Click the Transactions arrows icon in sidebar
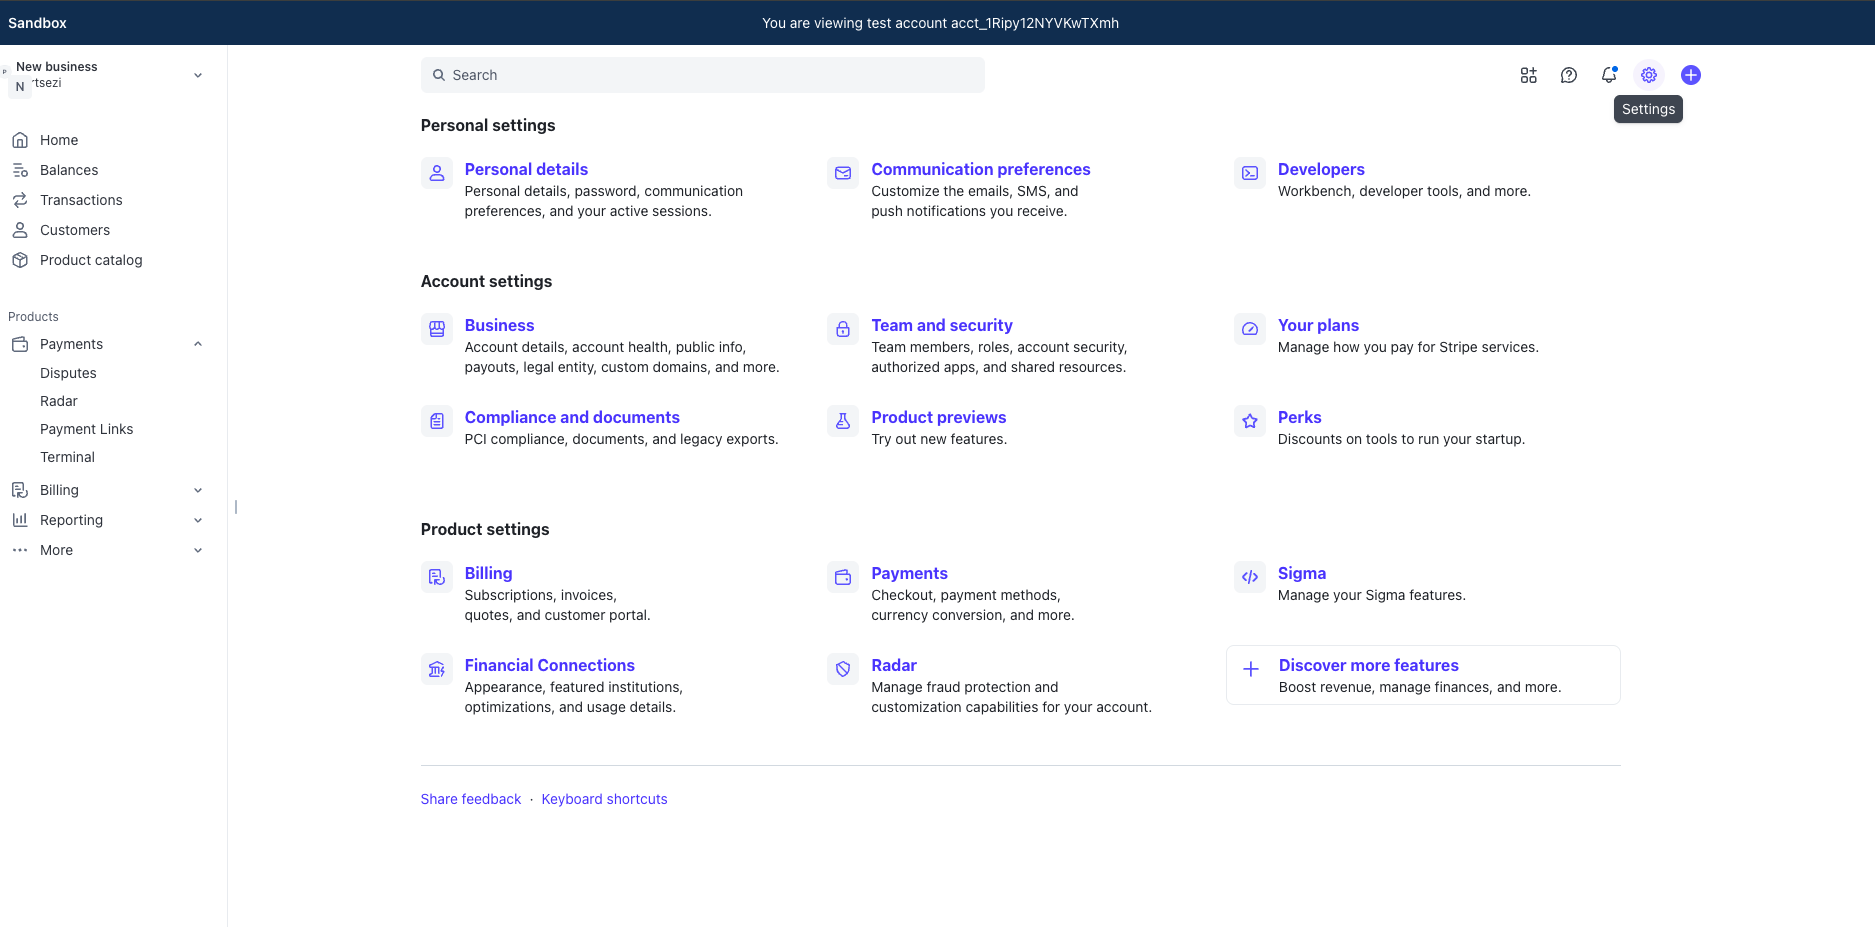Viewport: 1875px width, 927px height. [20, 200]
